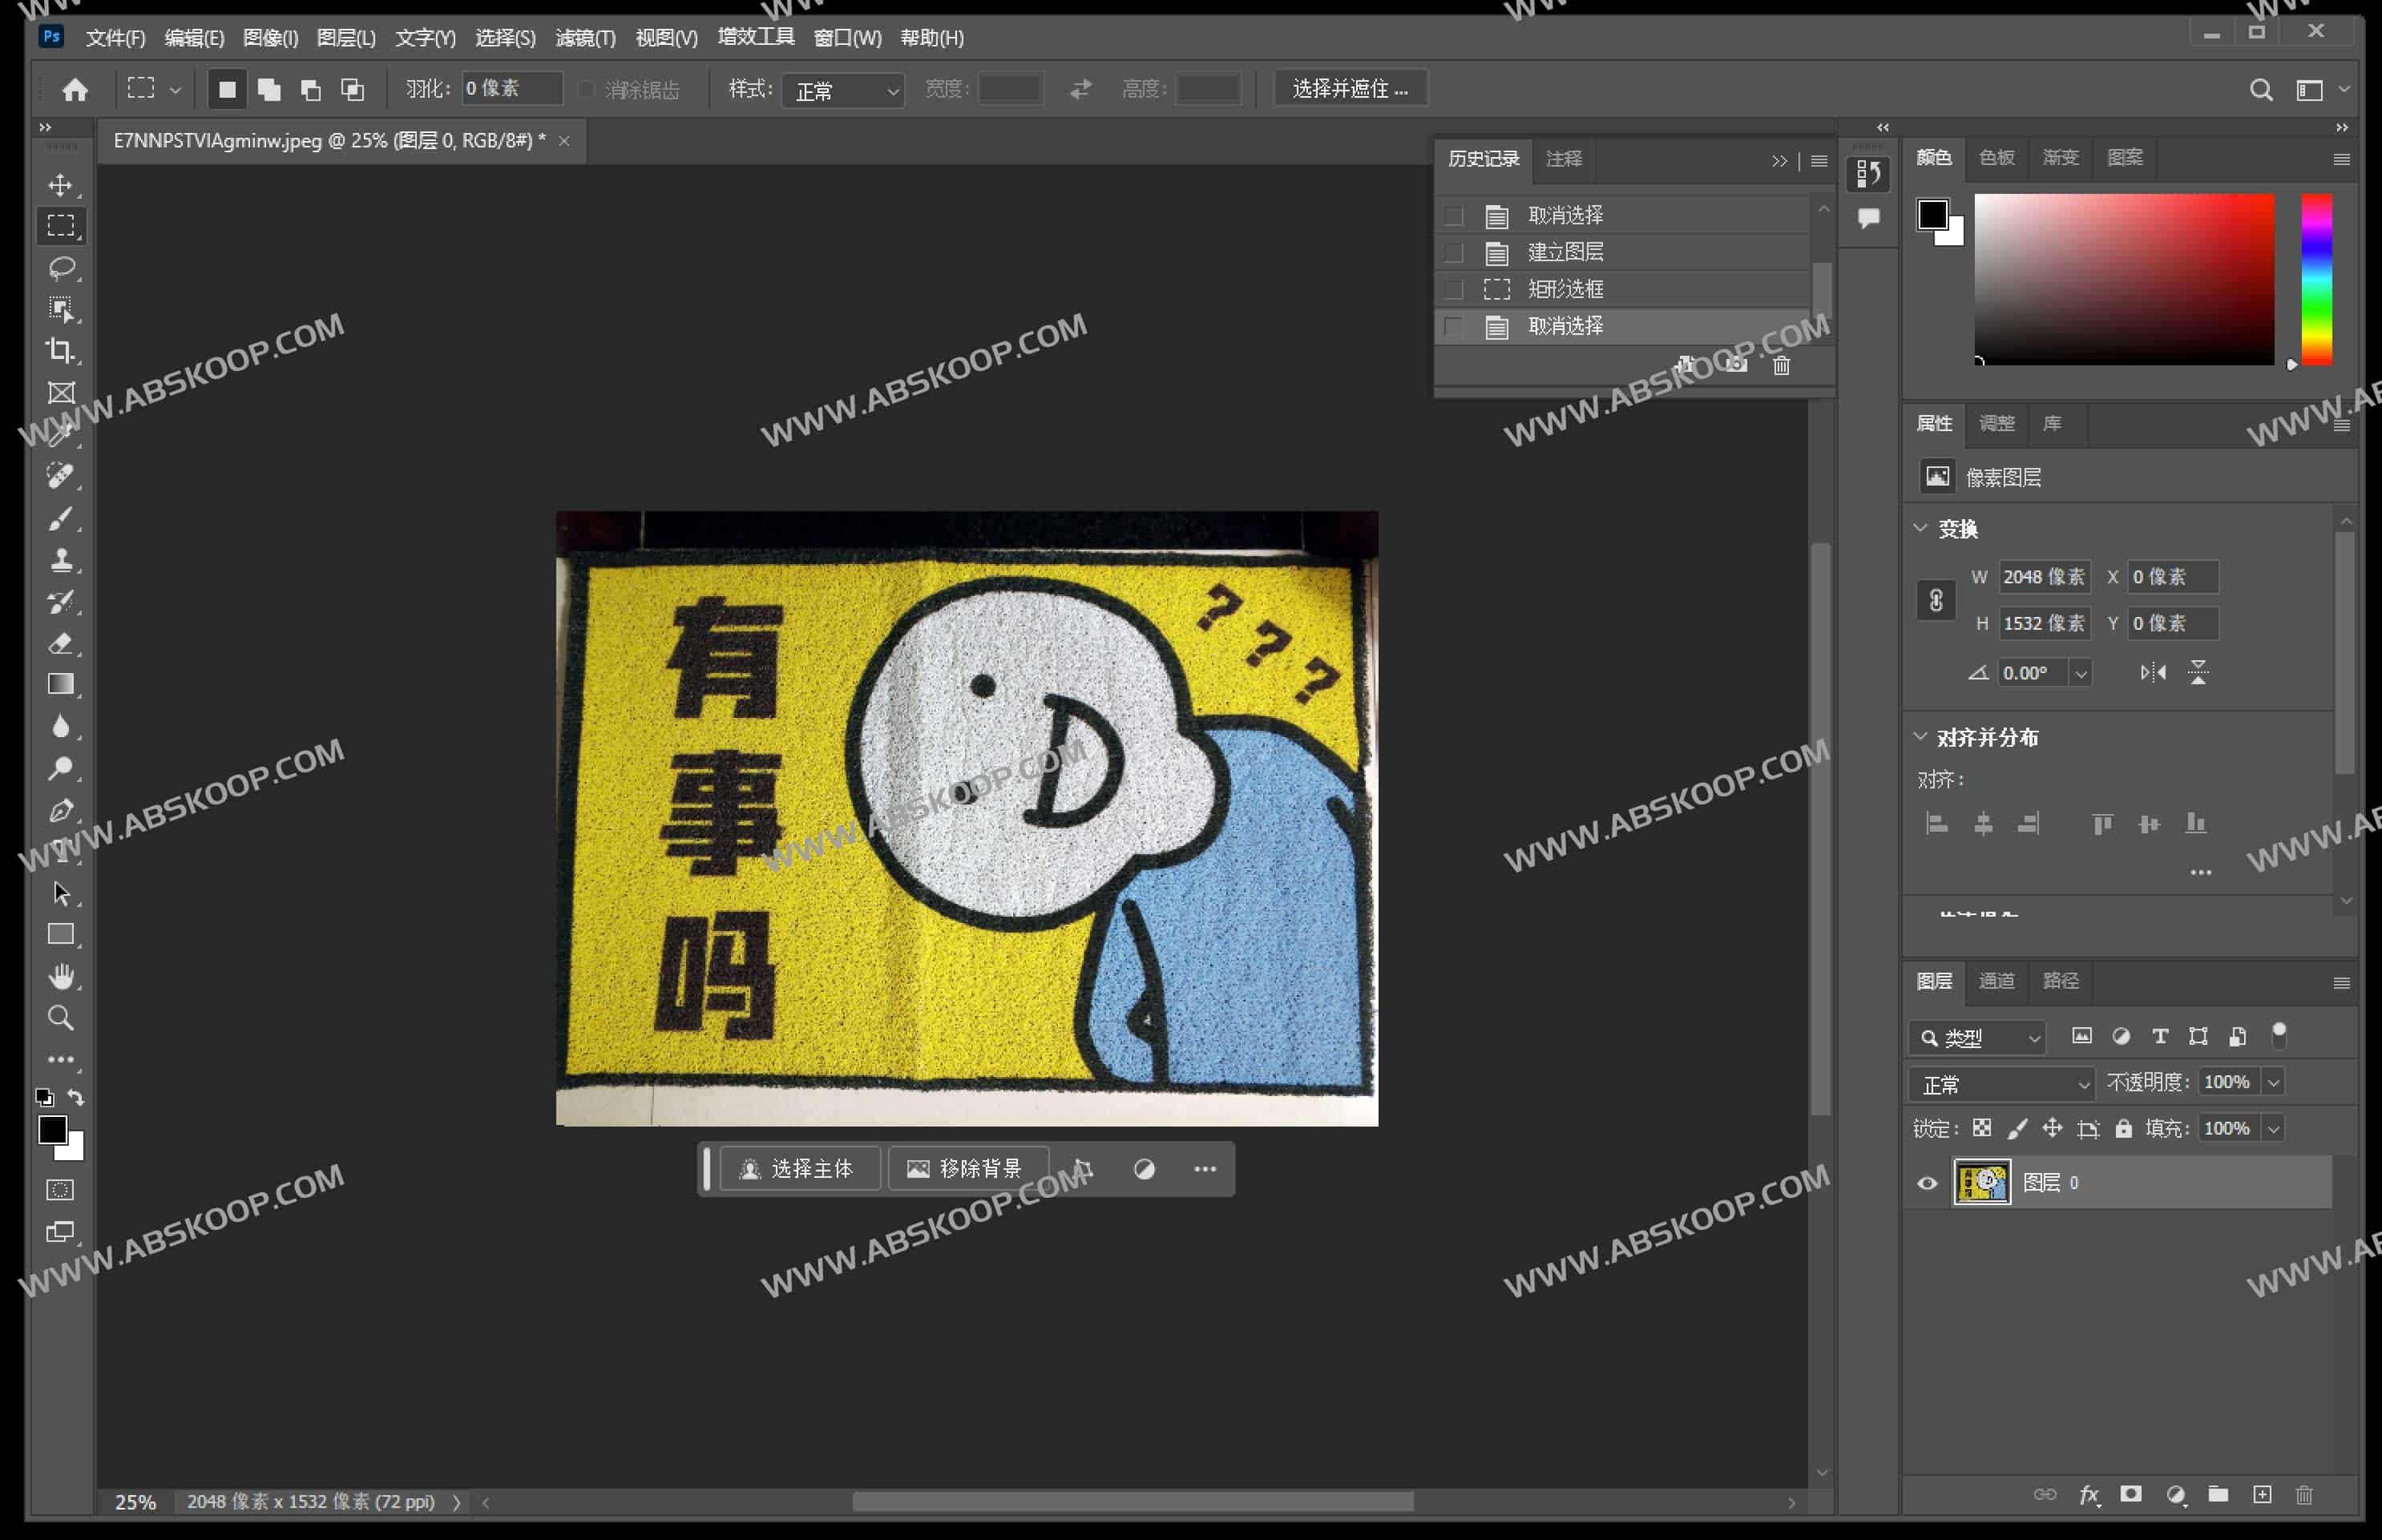Open the 滤镜 menu
The height and width of the screenshot is (1540, 2382).
585,38
